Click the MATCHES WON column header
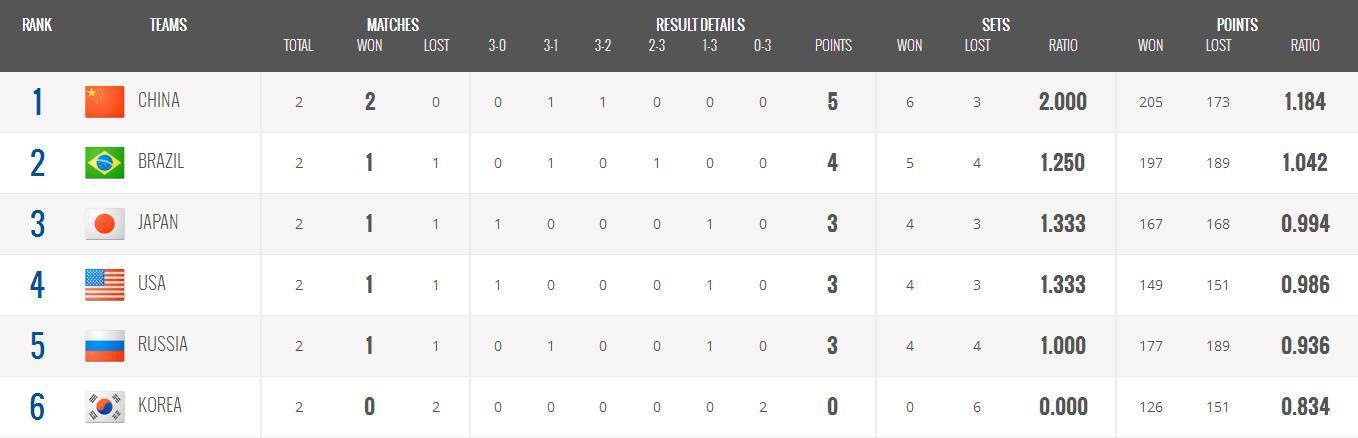Image resolution: width=1358 pixels, height=438 pixels. click(369, 45)
